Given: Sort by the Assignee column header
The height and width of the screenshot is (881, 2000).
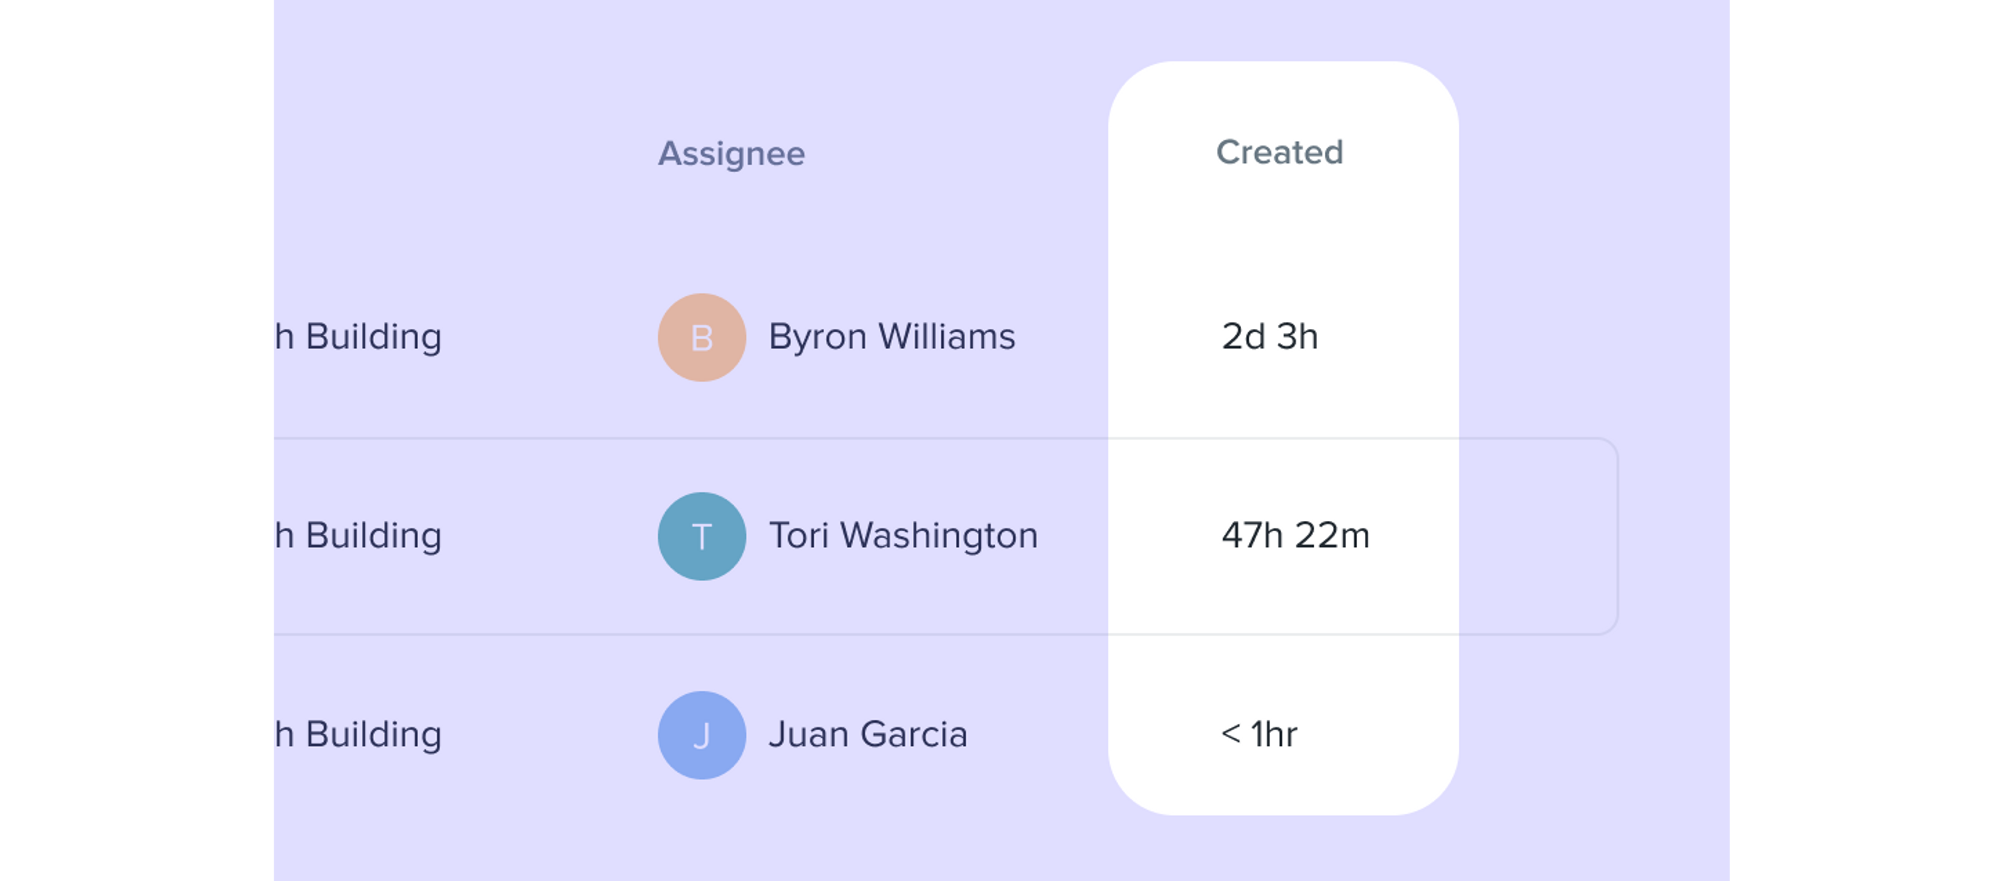Looking at the screenshot, I should pos(731,153).
